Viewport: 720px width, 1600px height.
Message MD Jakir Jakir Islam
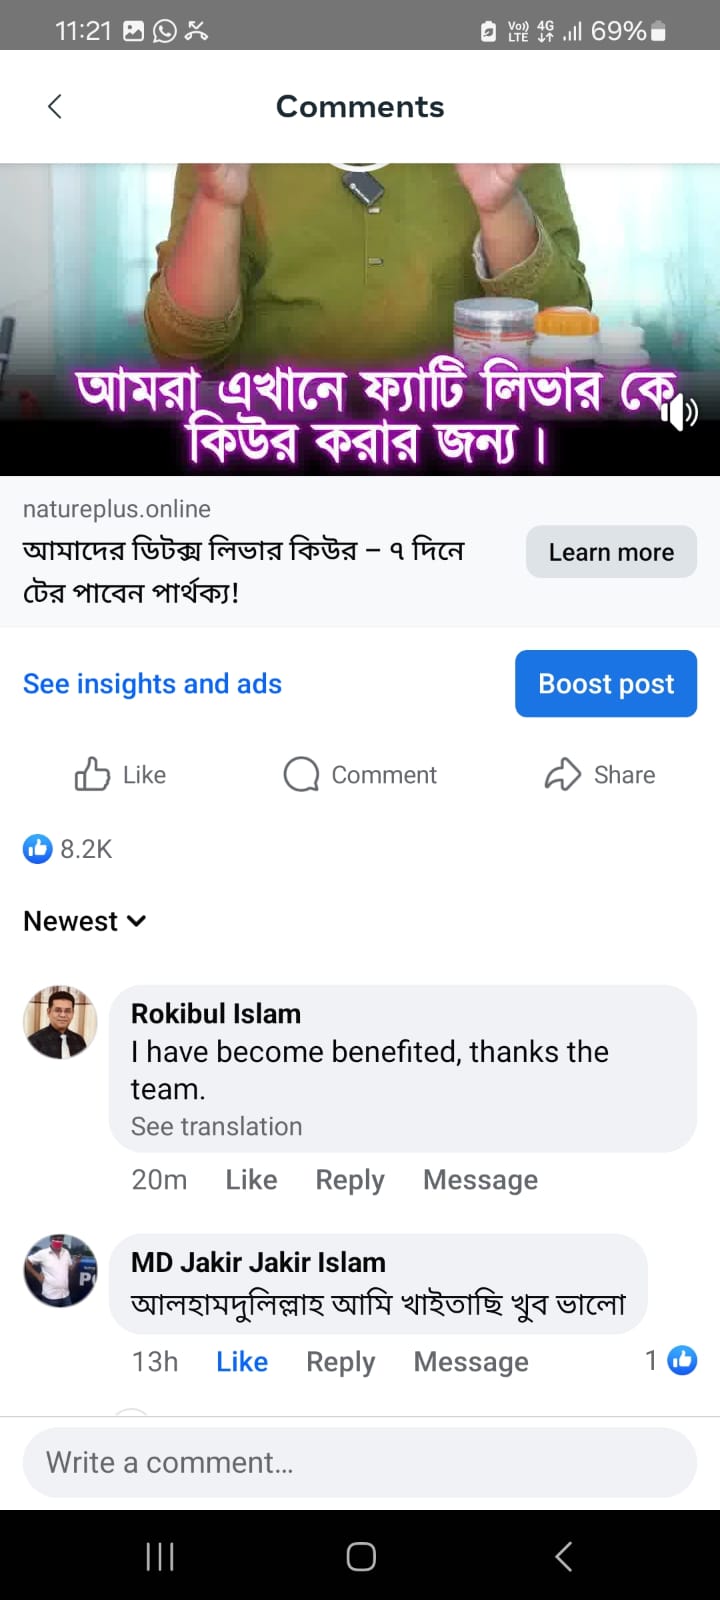[471, 1362]
